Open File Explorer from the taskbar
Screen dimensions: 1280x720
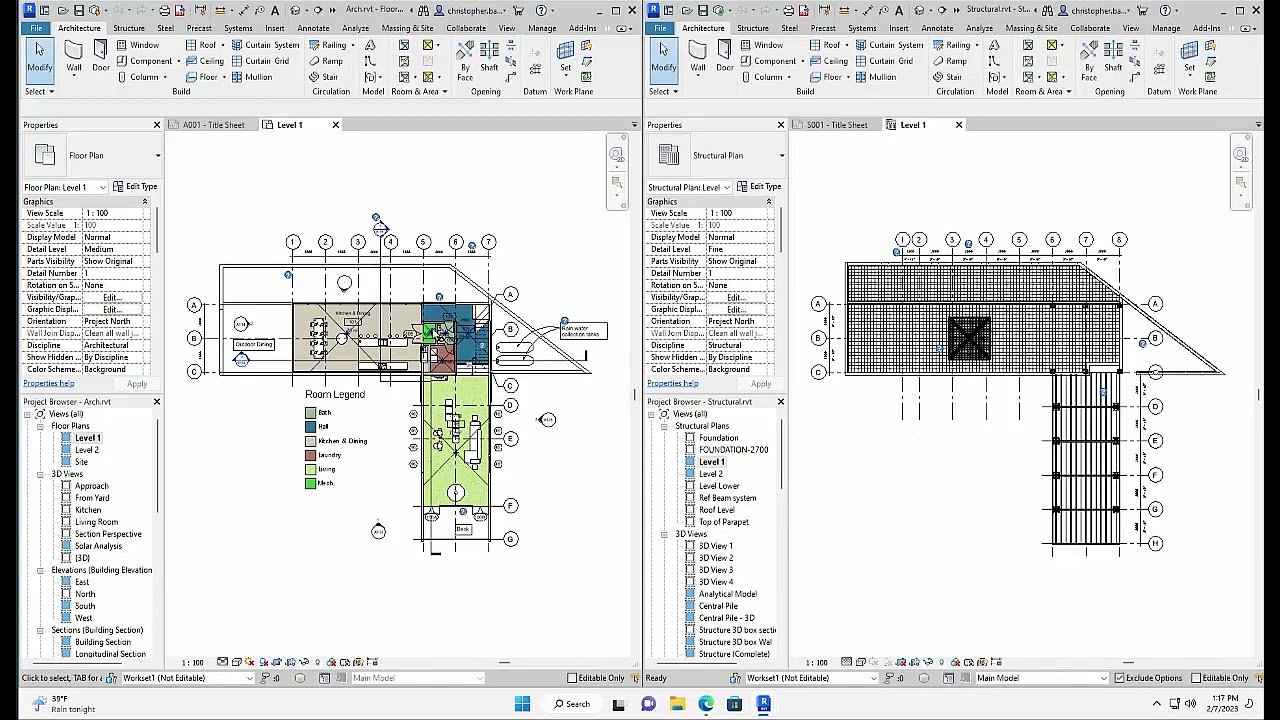coord(677,704)
